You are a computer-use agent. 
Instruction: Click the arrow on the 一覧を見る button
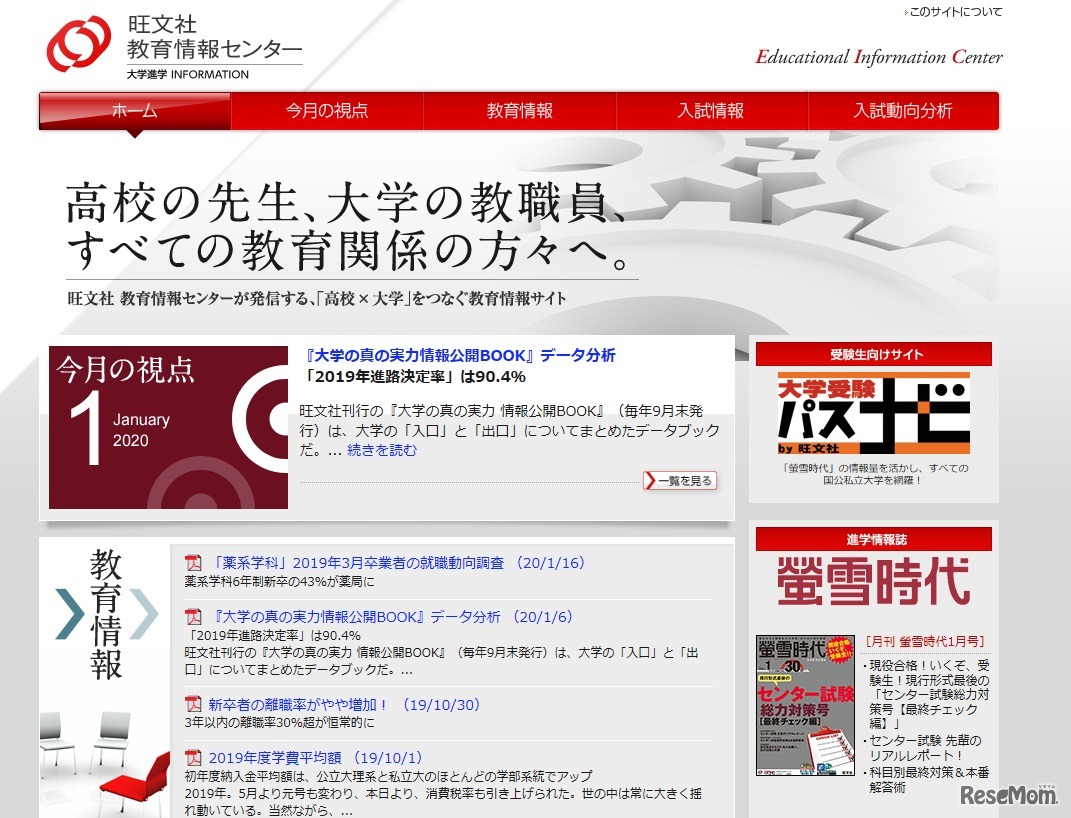click(x=652, y=481)
